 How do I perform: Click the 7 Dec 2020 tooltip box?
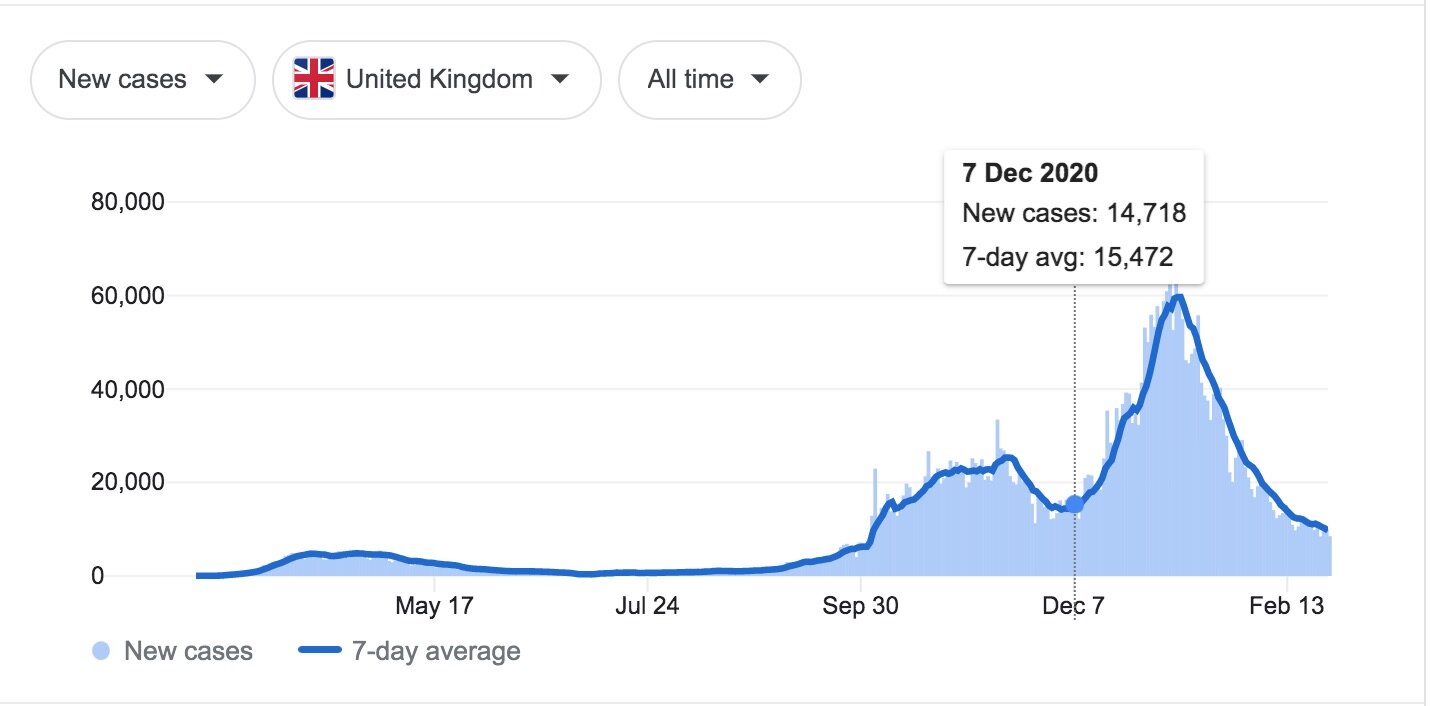1073,216
